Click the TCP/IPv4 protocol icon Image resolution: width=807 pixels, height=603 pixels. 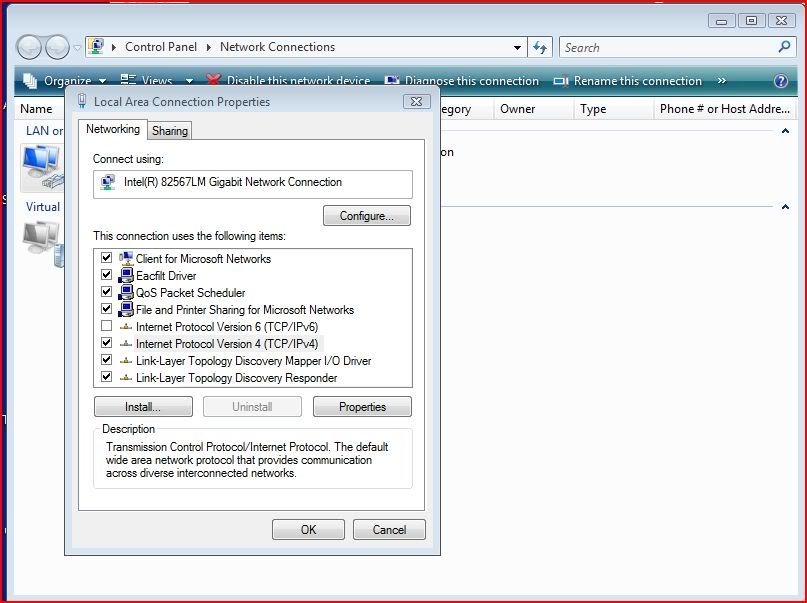click(x=126, y=344)
